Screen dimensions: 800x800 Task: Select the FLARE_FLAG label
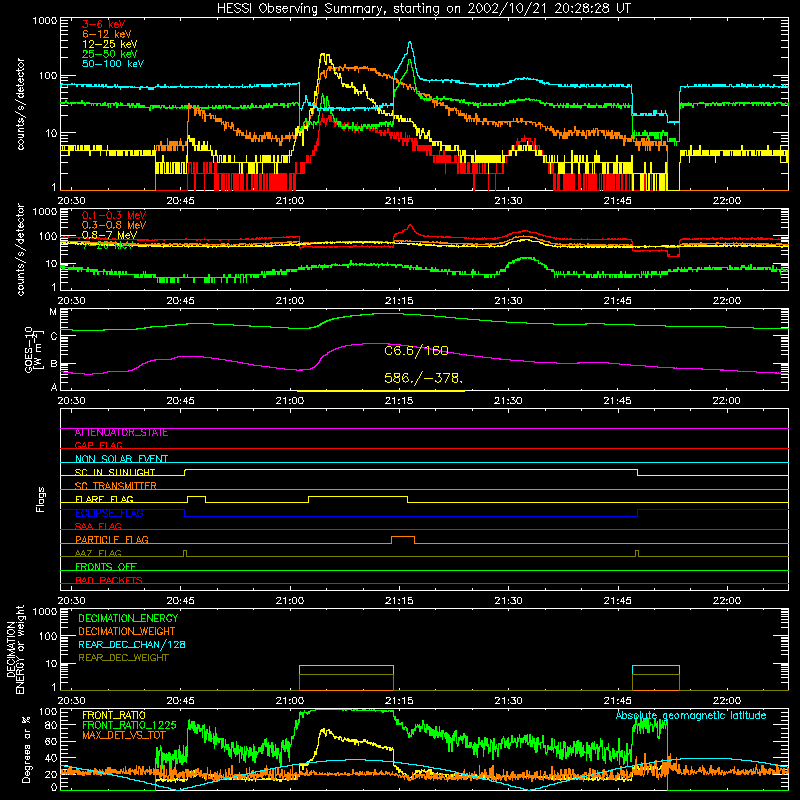[x=104, y=499]
